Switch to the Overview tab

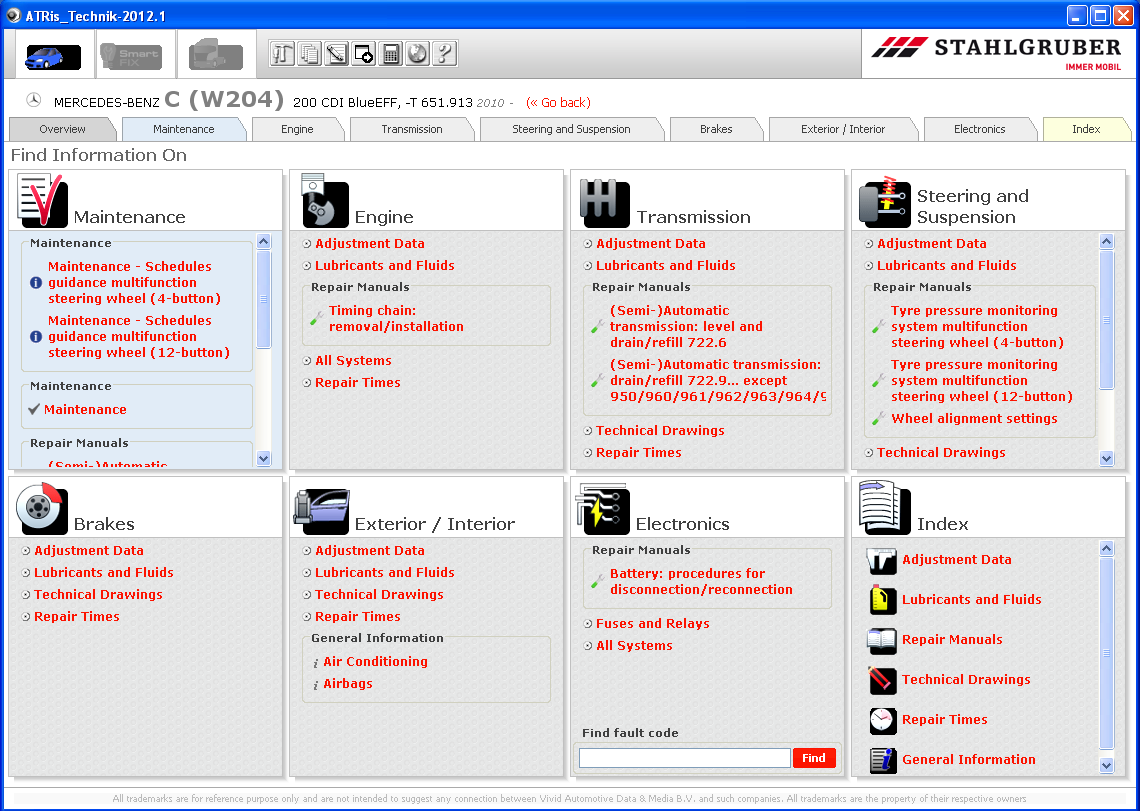pos(63,129)
